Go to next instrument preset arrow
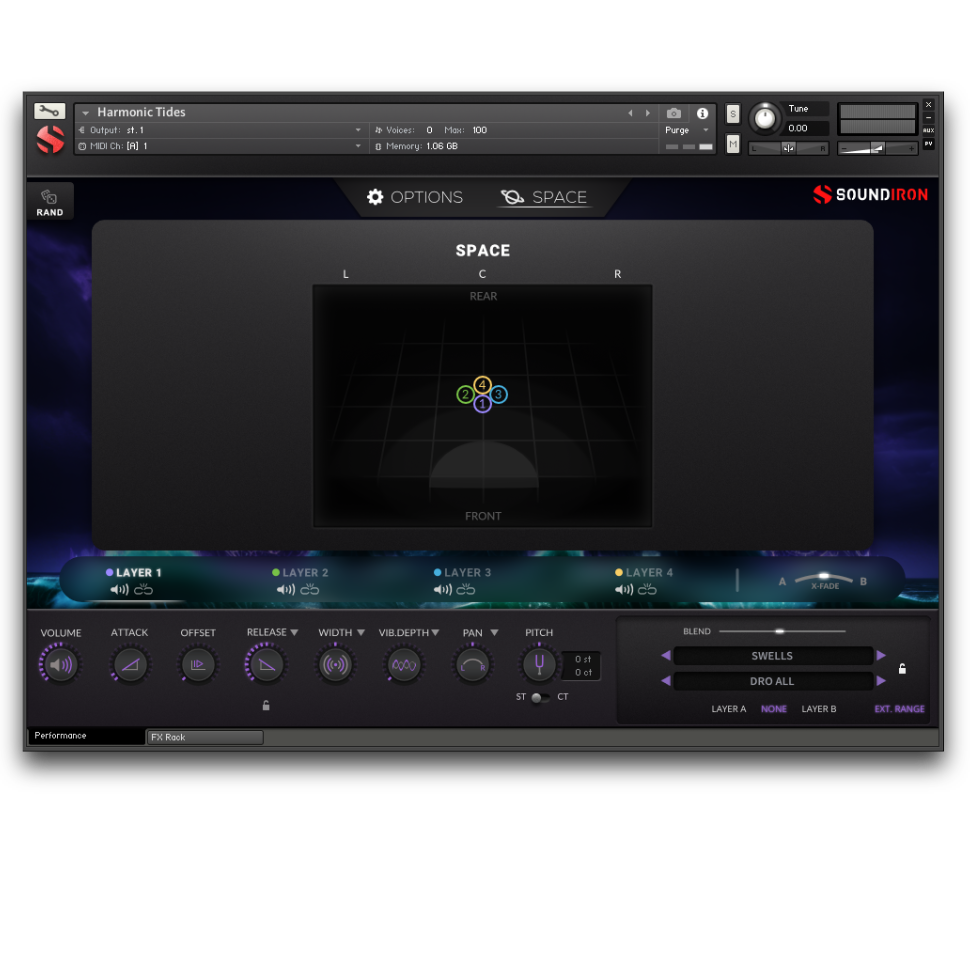The image size is (970, 970). coord(648,113)
